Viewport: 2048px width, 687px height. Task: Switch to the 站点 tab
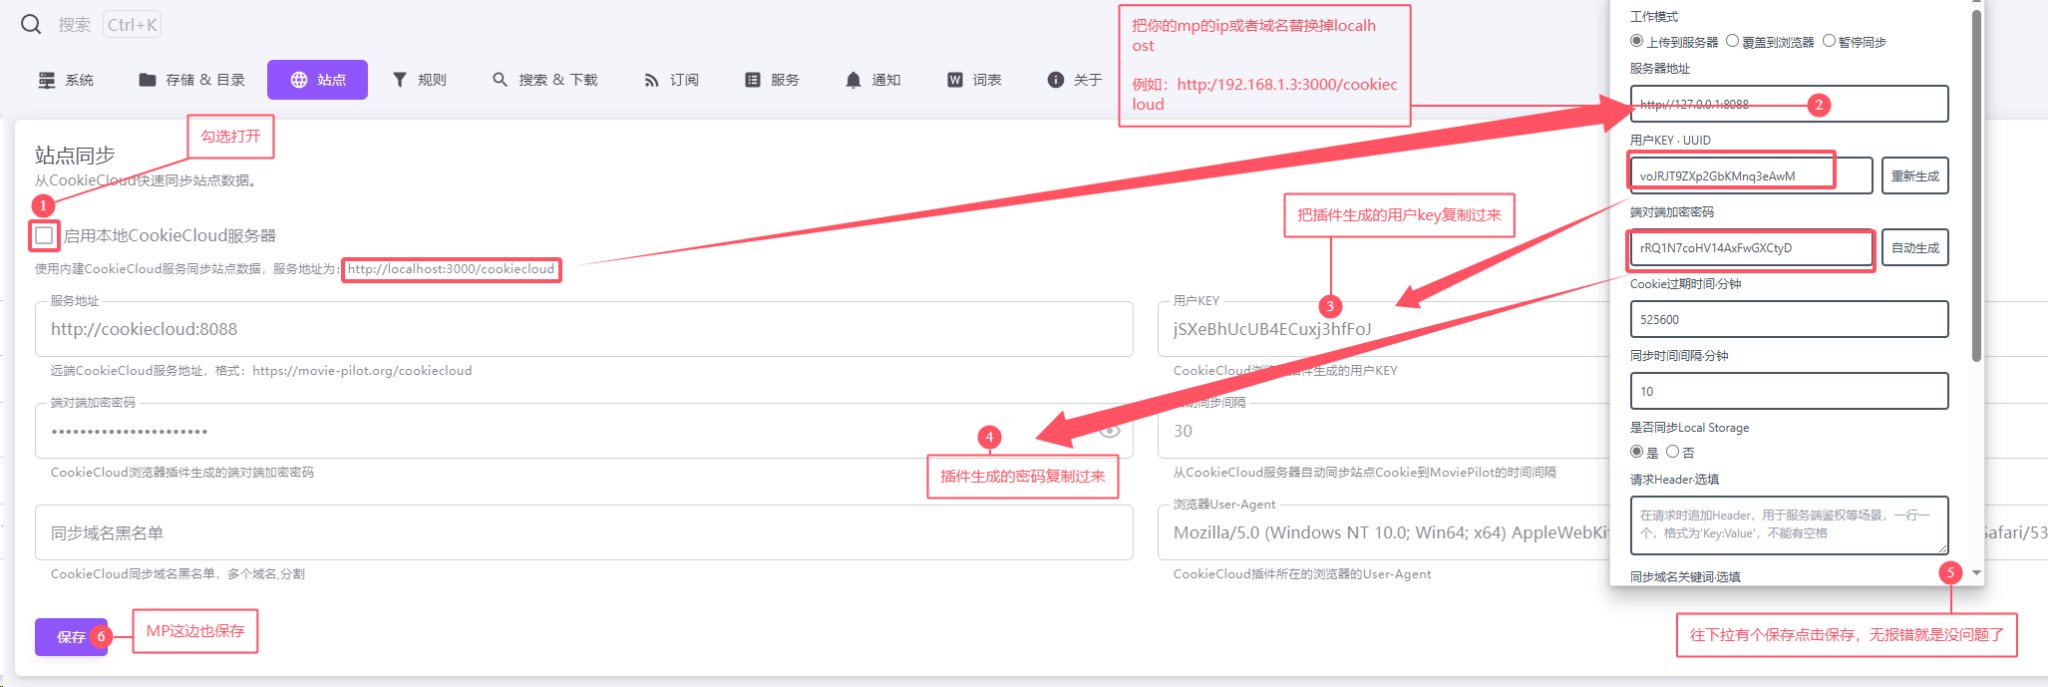click(x=317, y=80)
